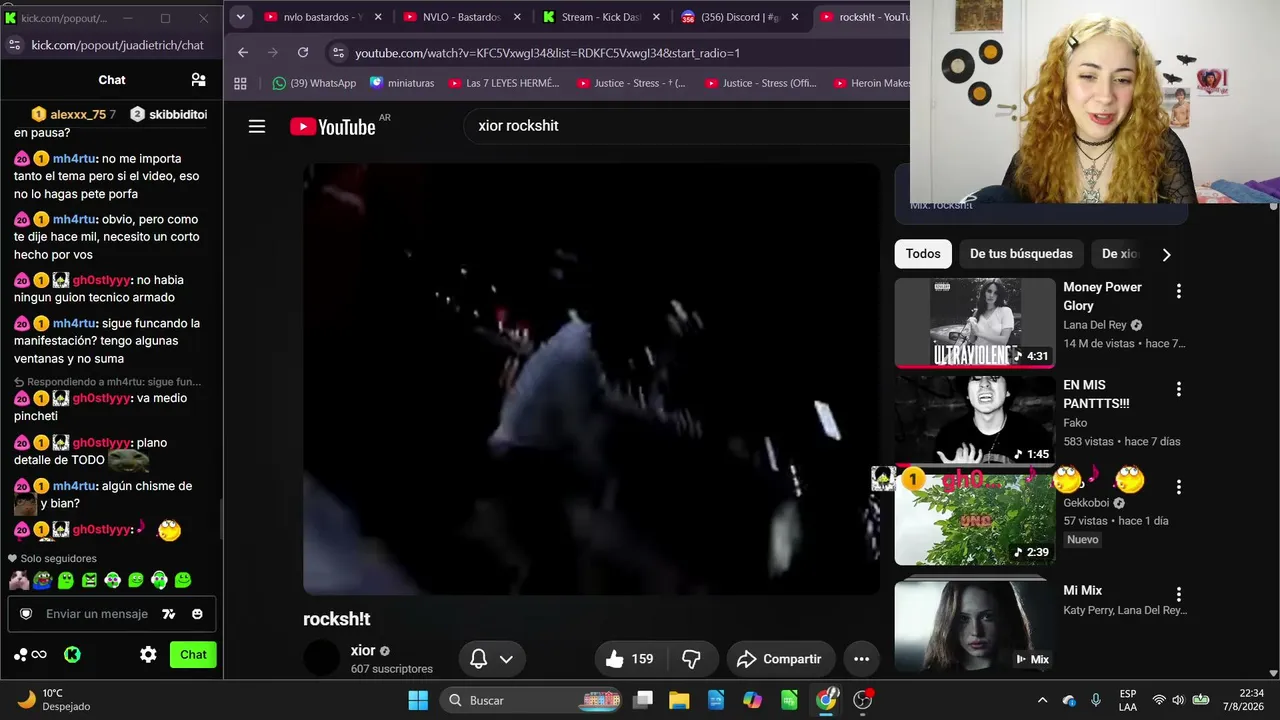Click the browser address bar URL

547,53
